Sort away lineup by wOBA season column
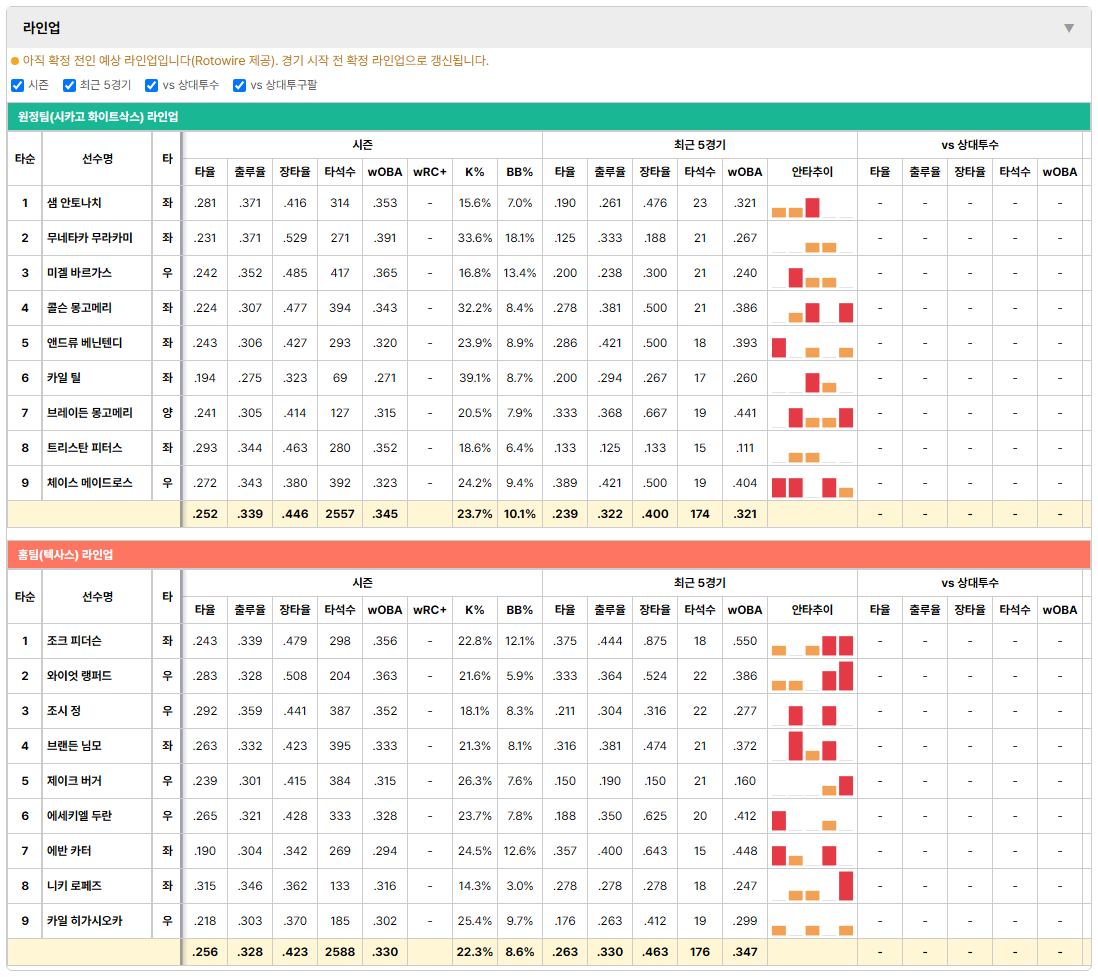Image resolution: width=1098 pixels, height=977 pixels. [x=385, y=172]
